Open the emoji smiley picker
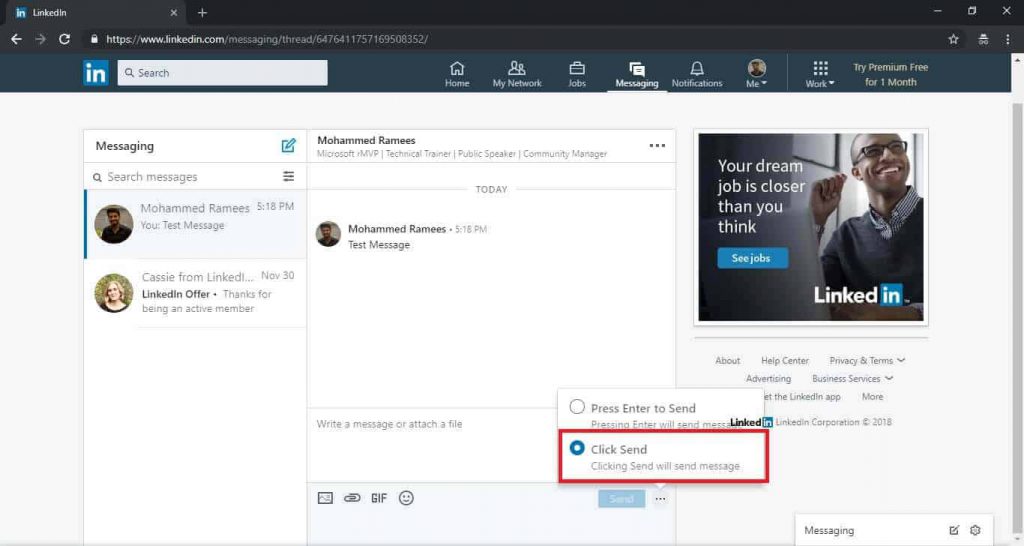The height and width of the screenshot is (546, 1024). pyautogui.click(x=406, y=498)
